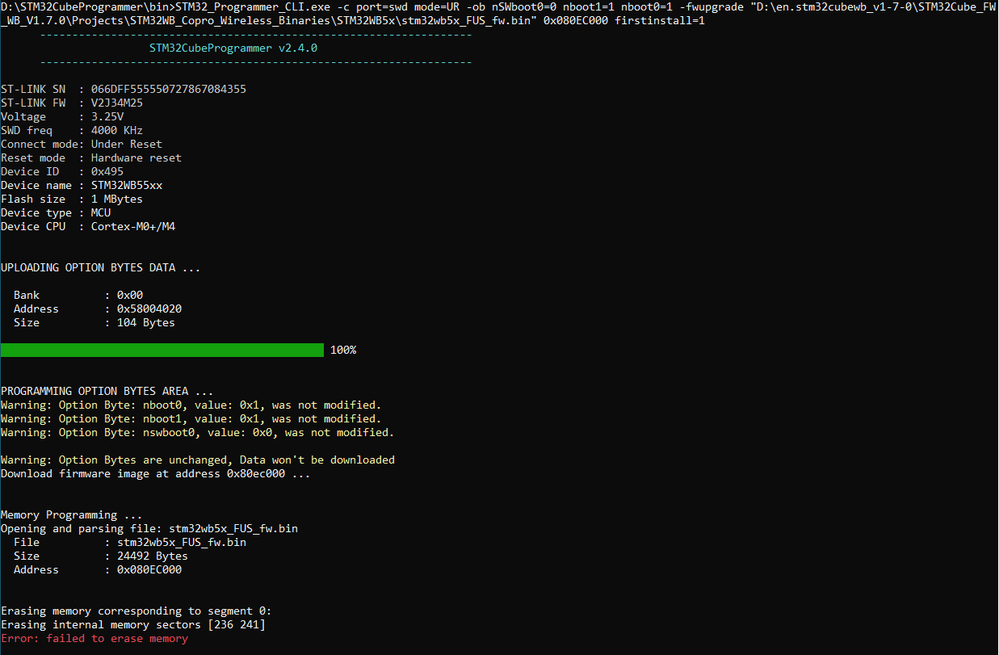Click the firmware path line ending in firstinstall=1

point(353,20)
